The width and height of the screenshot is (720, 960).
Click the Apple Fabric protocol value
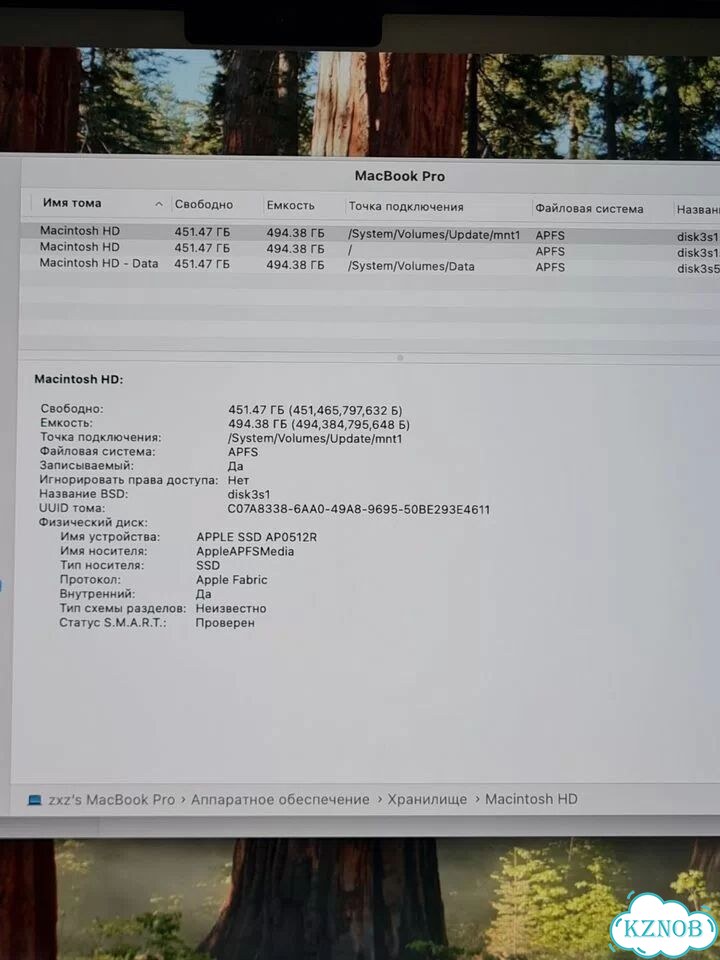(231, 580)
